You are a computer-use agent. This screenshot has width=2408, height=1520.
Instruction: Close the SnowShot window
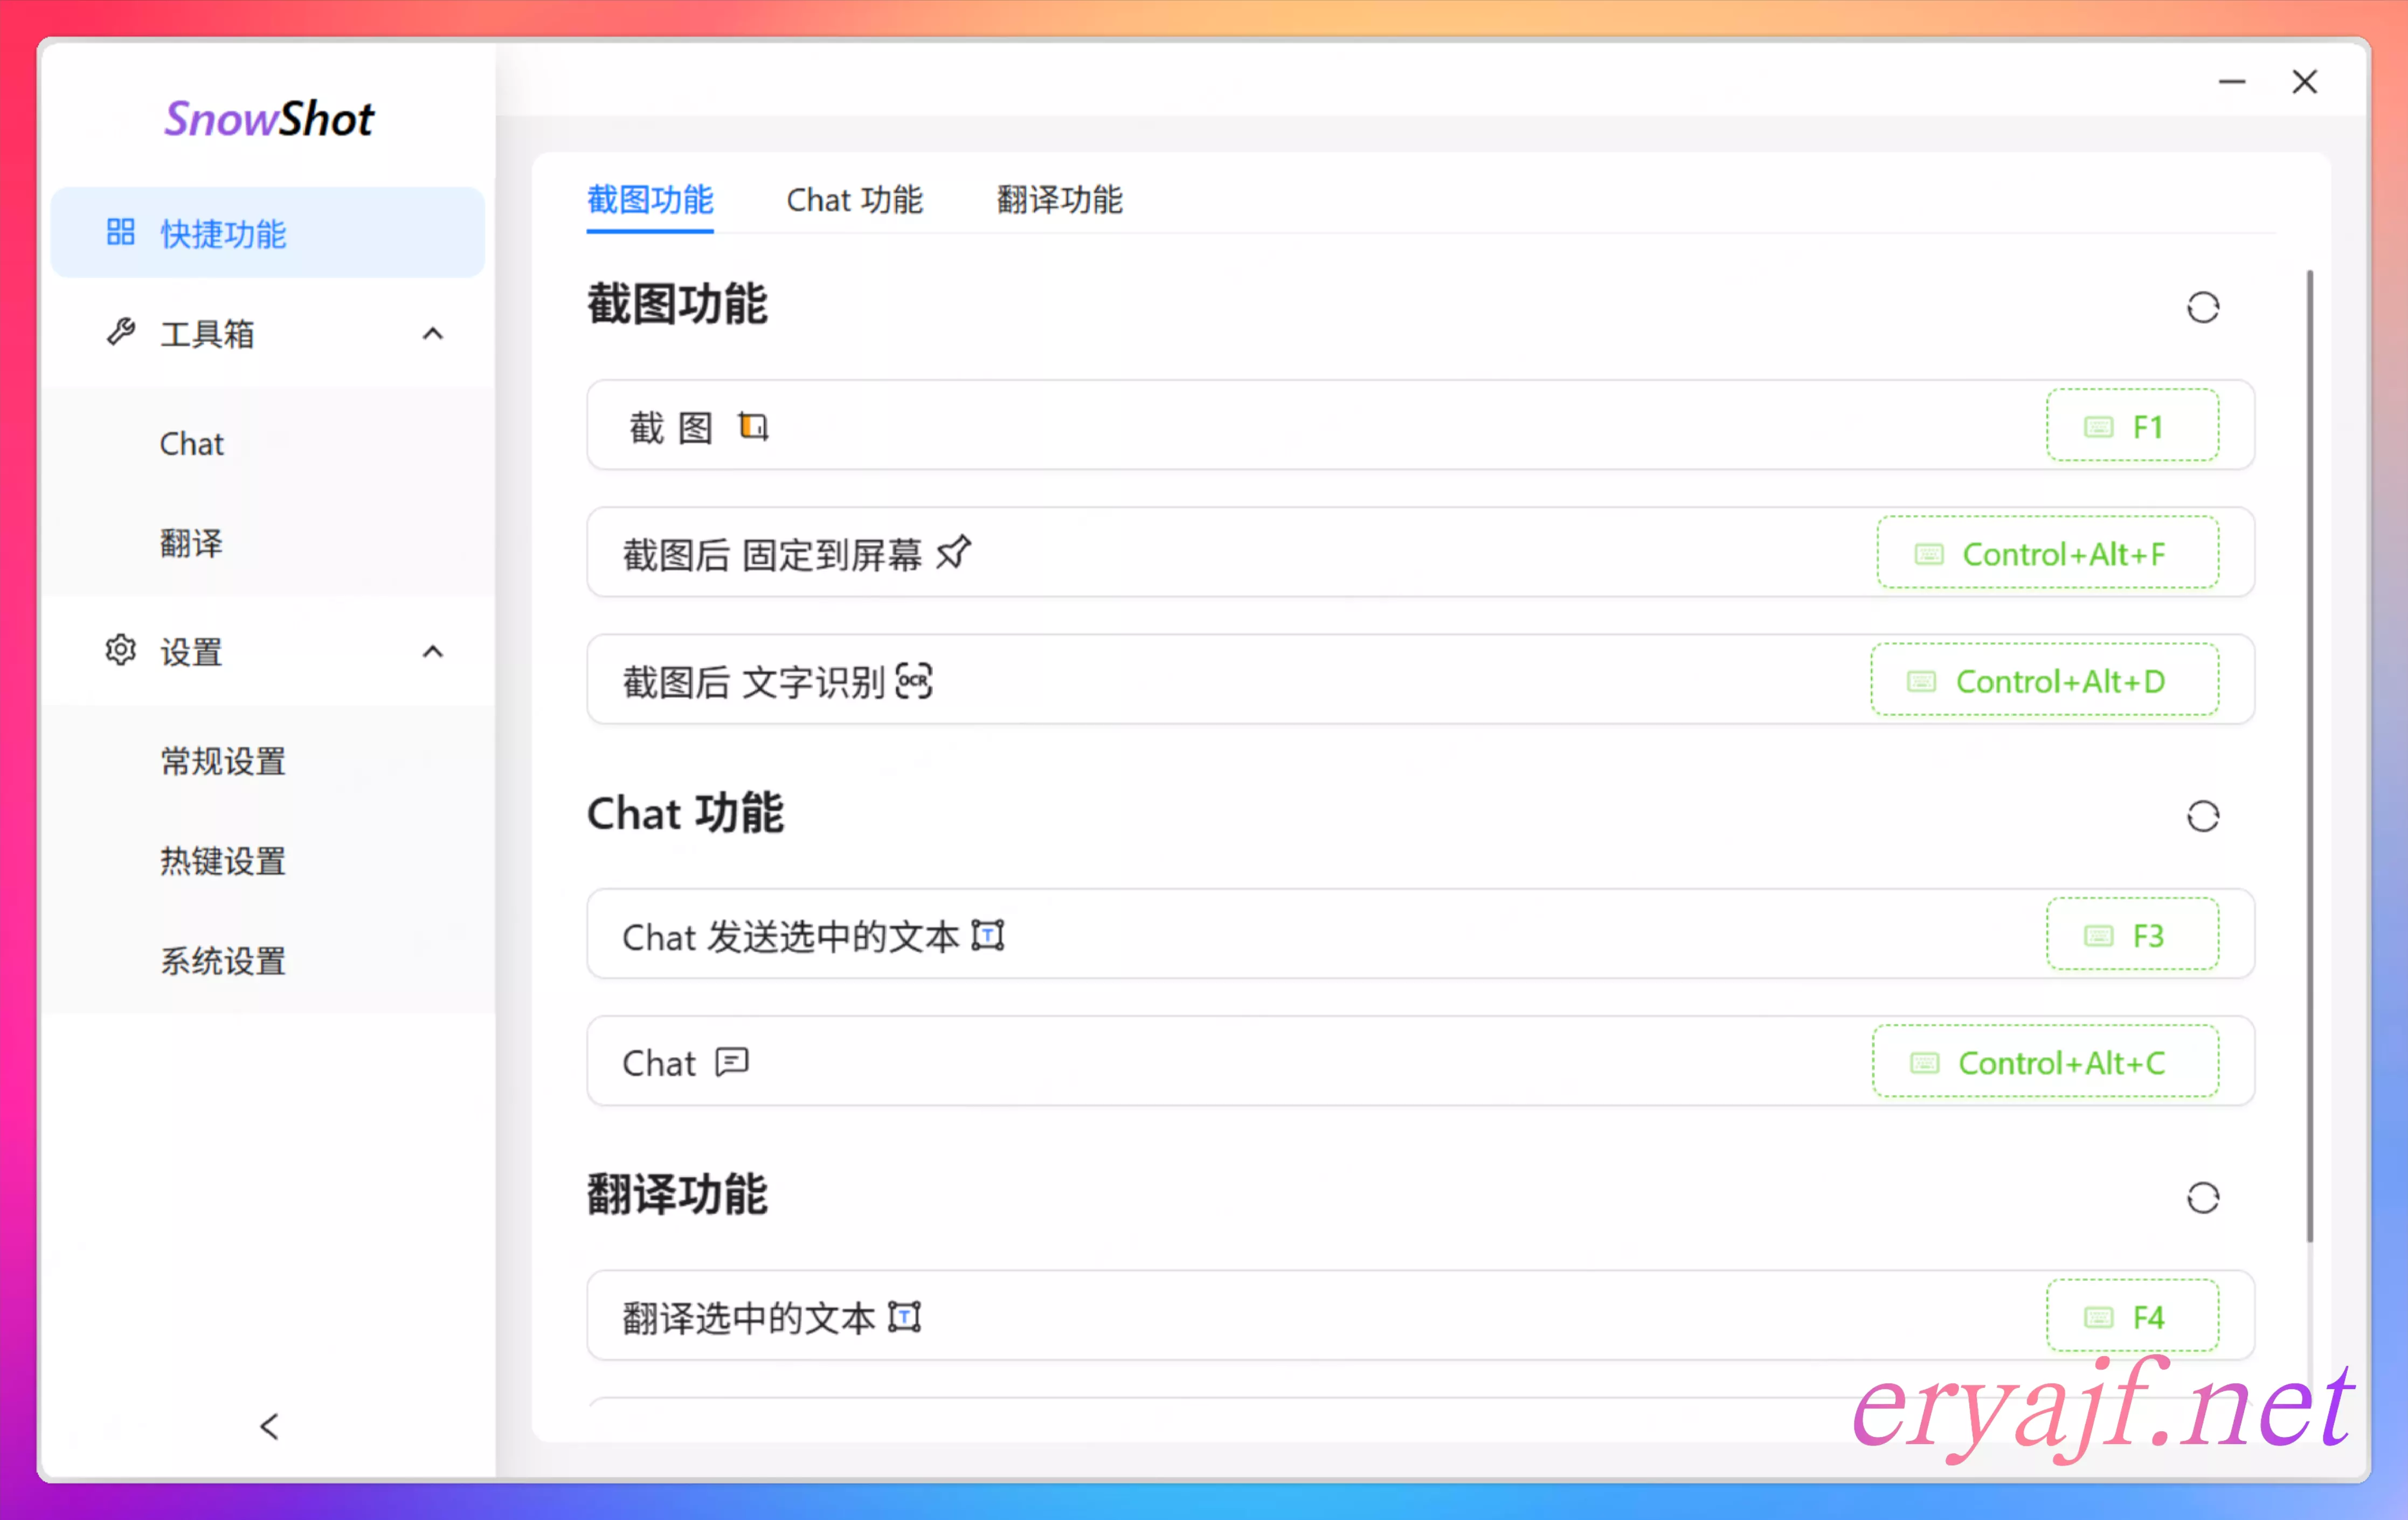(x=2304, y=82)
